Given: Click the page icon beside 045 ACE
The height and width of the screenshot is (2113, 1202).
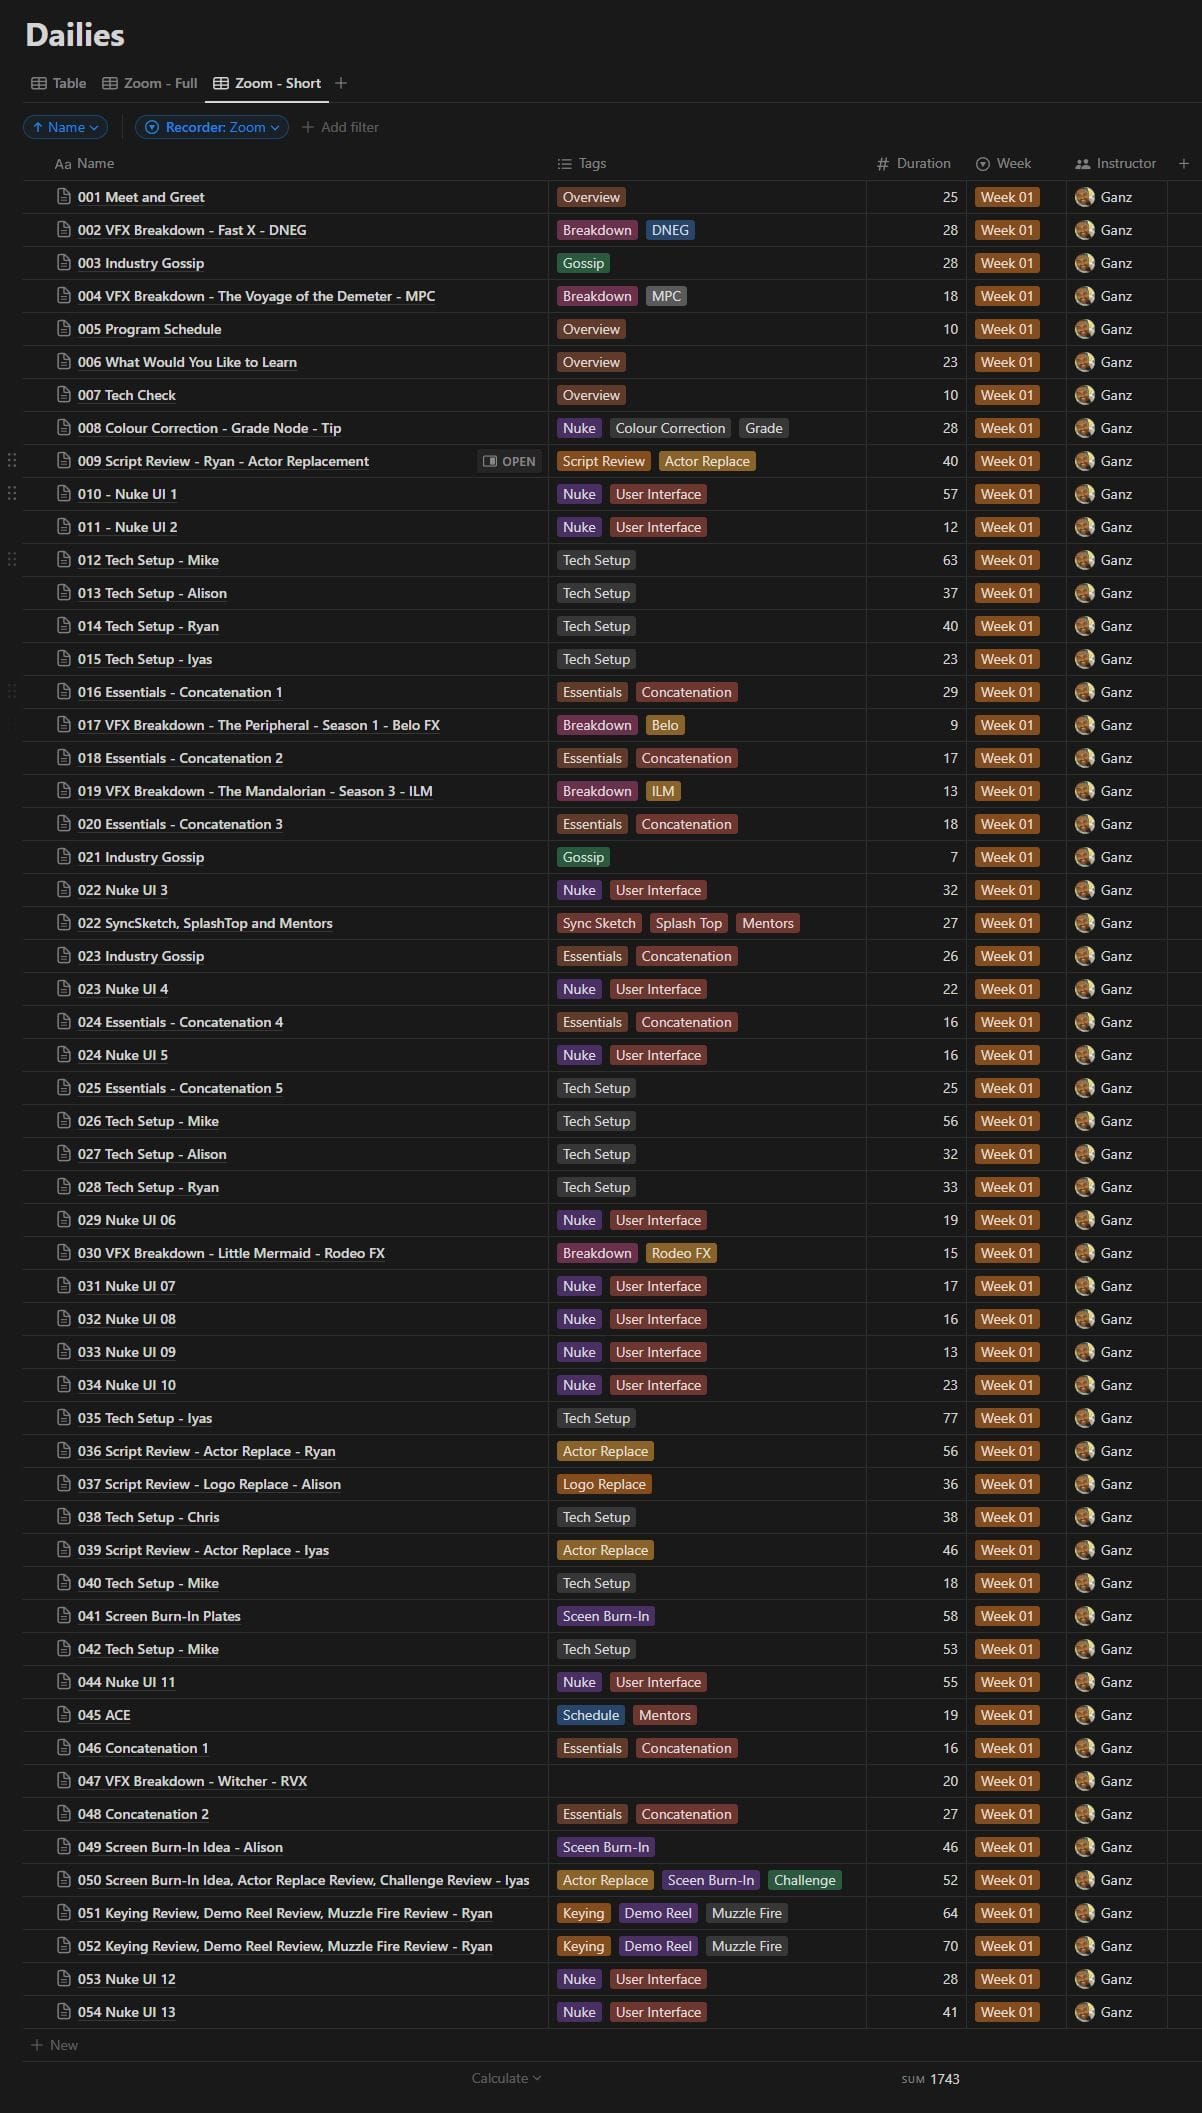Looking at the screenshot, I should coord(64,1715).
